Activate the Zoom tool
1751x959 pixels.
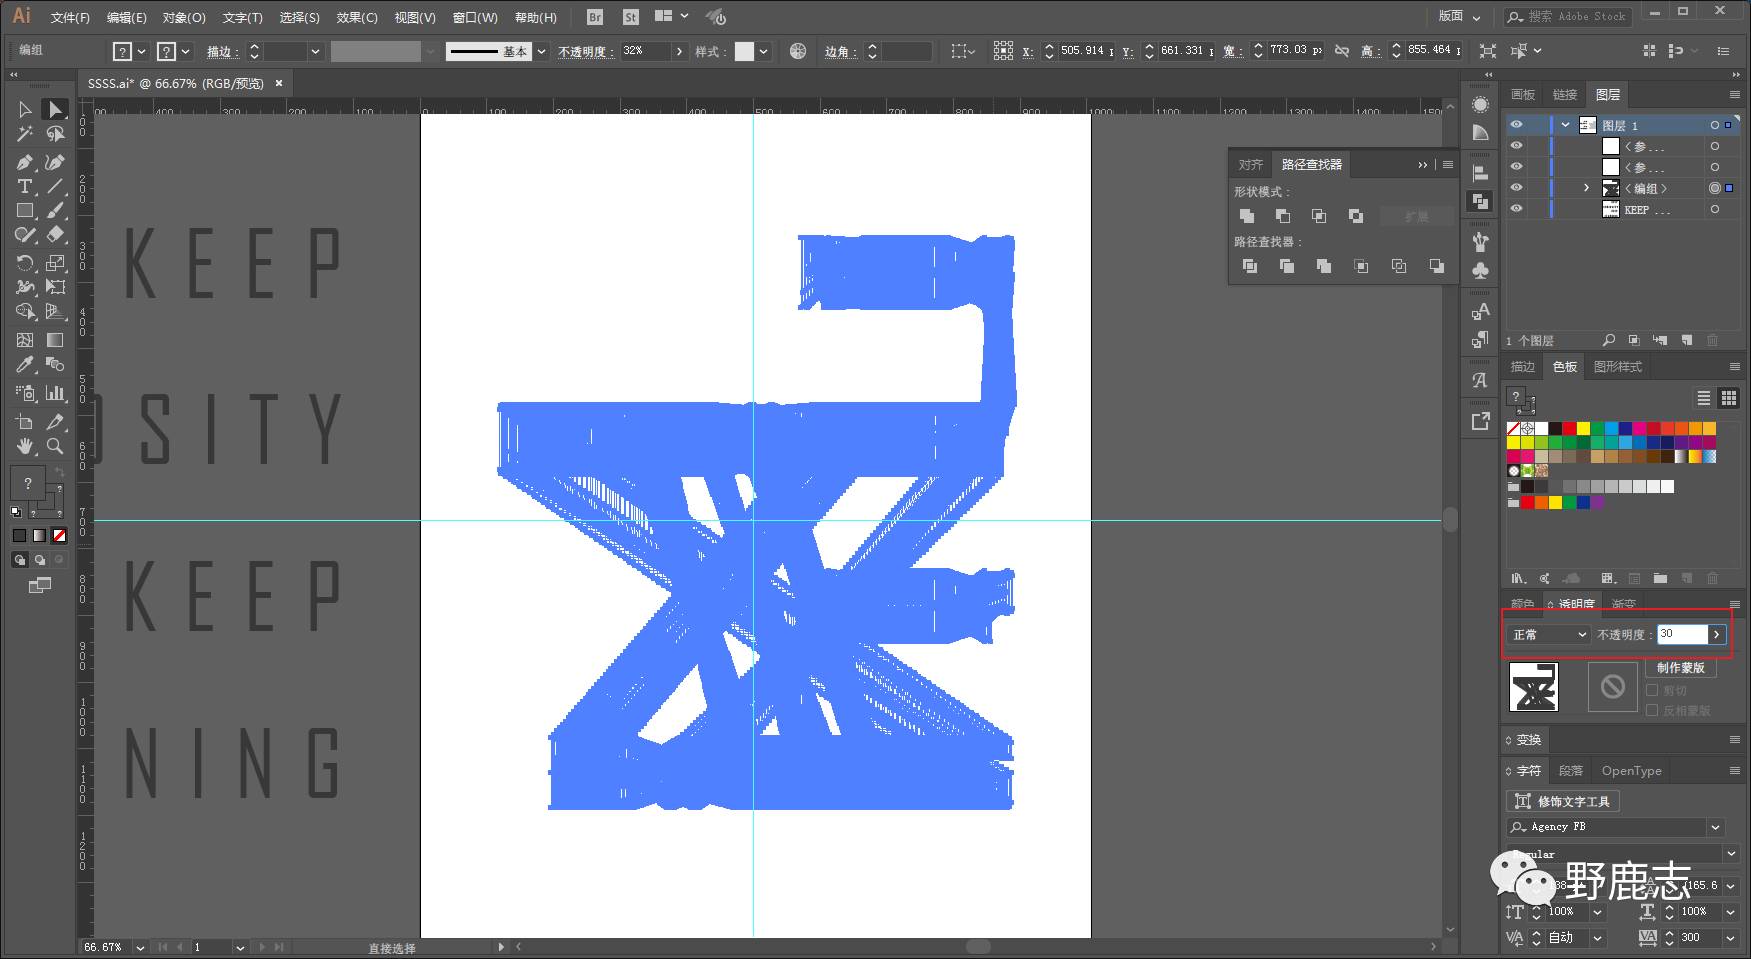click(55, 446)
